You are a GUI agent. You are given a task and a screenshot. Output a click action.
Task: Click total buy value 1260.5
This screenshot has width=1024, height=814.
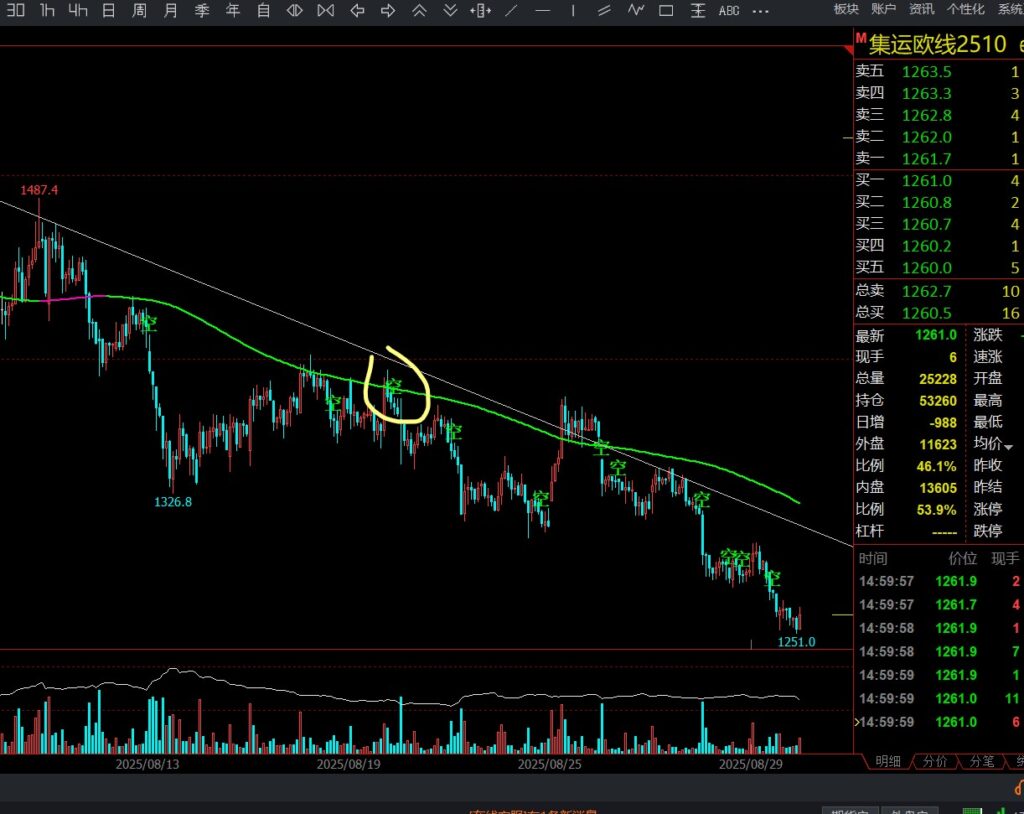926,313
